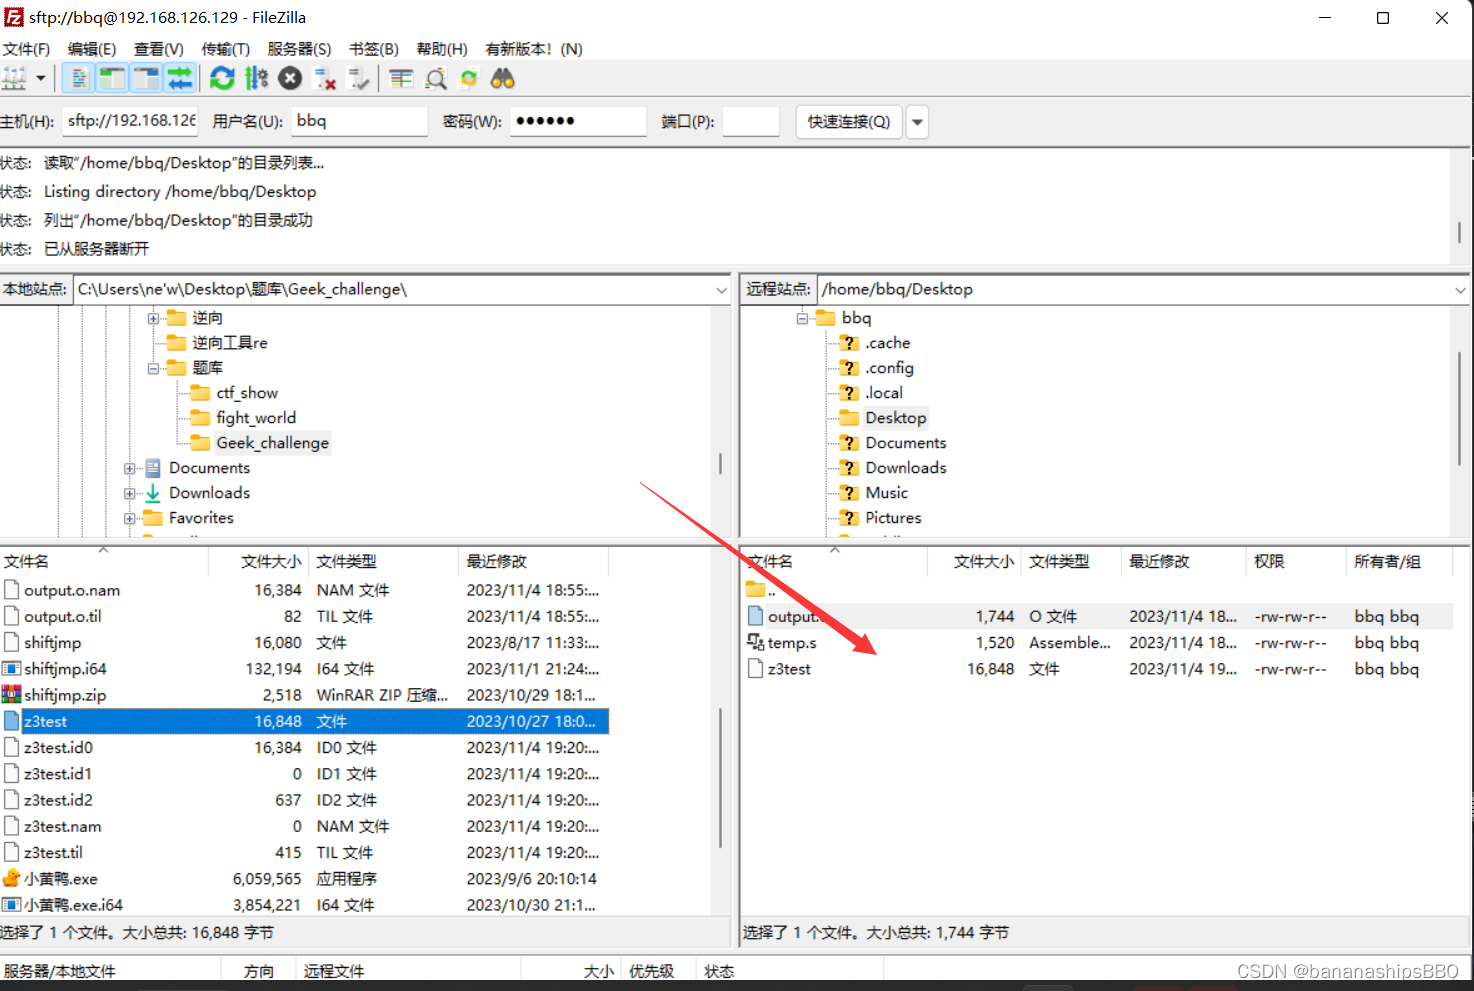
Task: Open the local site path dropdown
Action: (721, 290)
